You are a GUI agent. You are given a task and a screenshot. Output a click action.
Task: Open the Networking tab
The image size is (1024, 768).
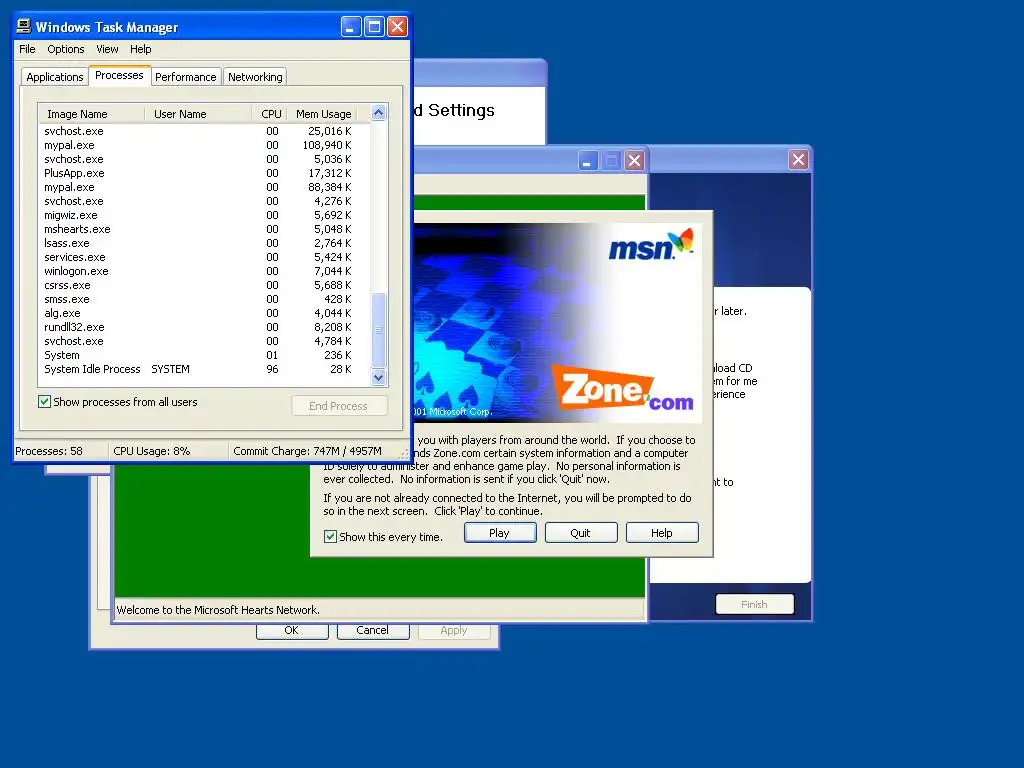pyautogui.click(x=255, y=77)
